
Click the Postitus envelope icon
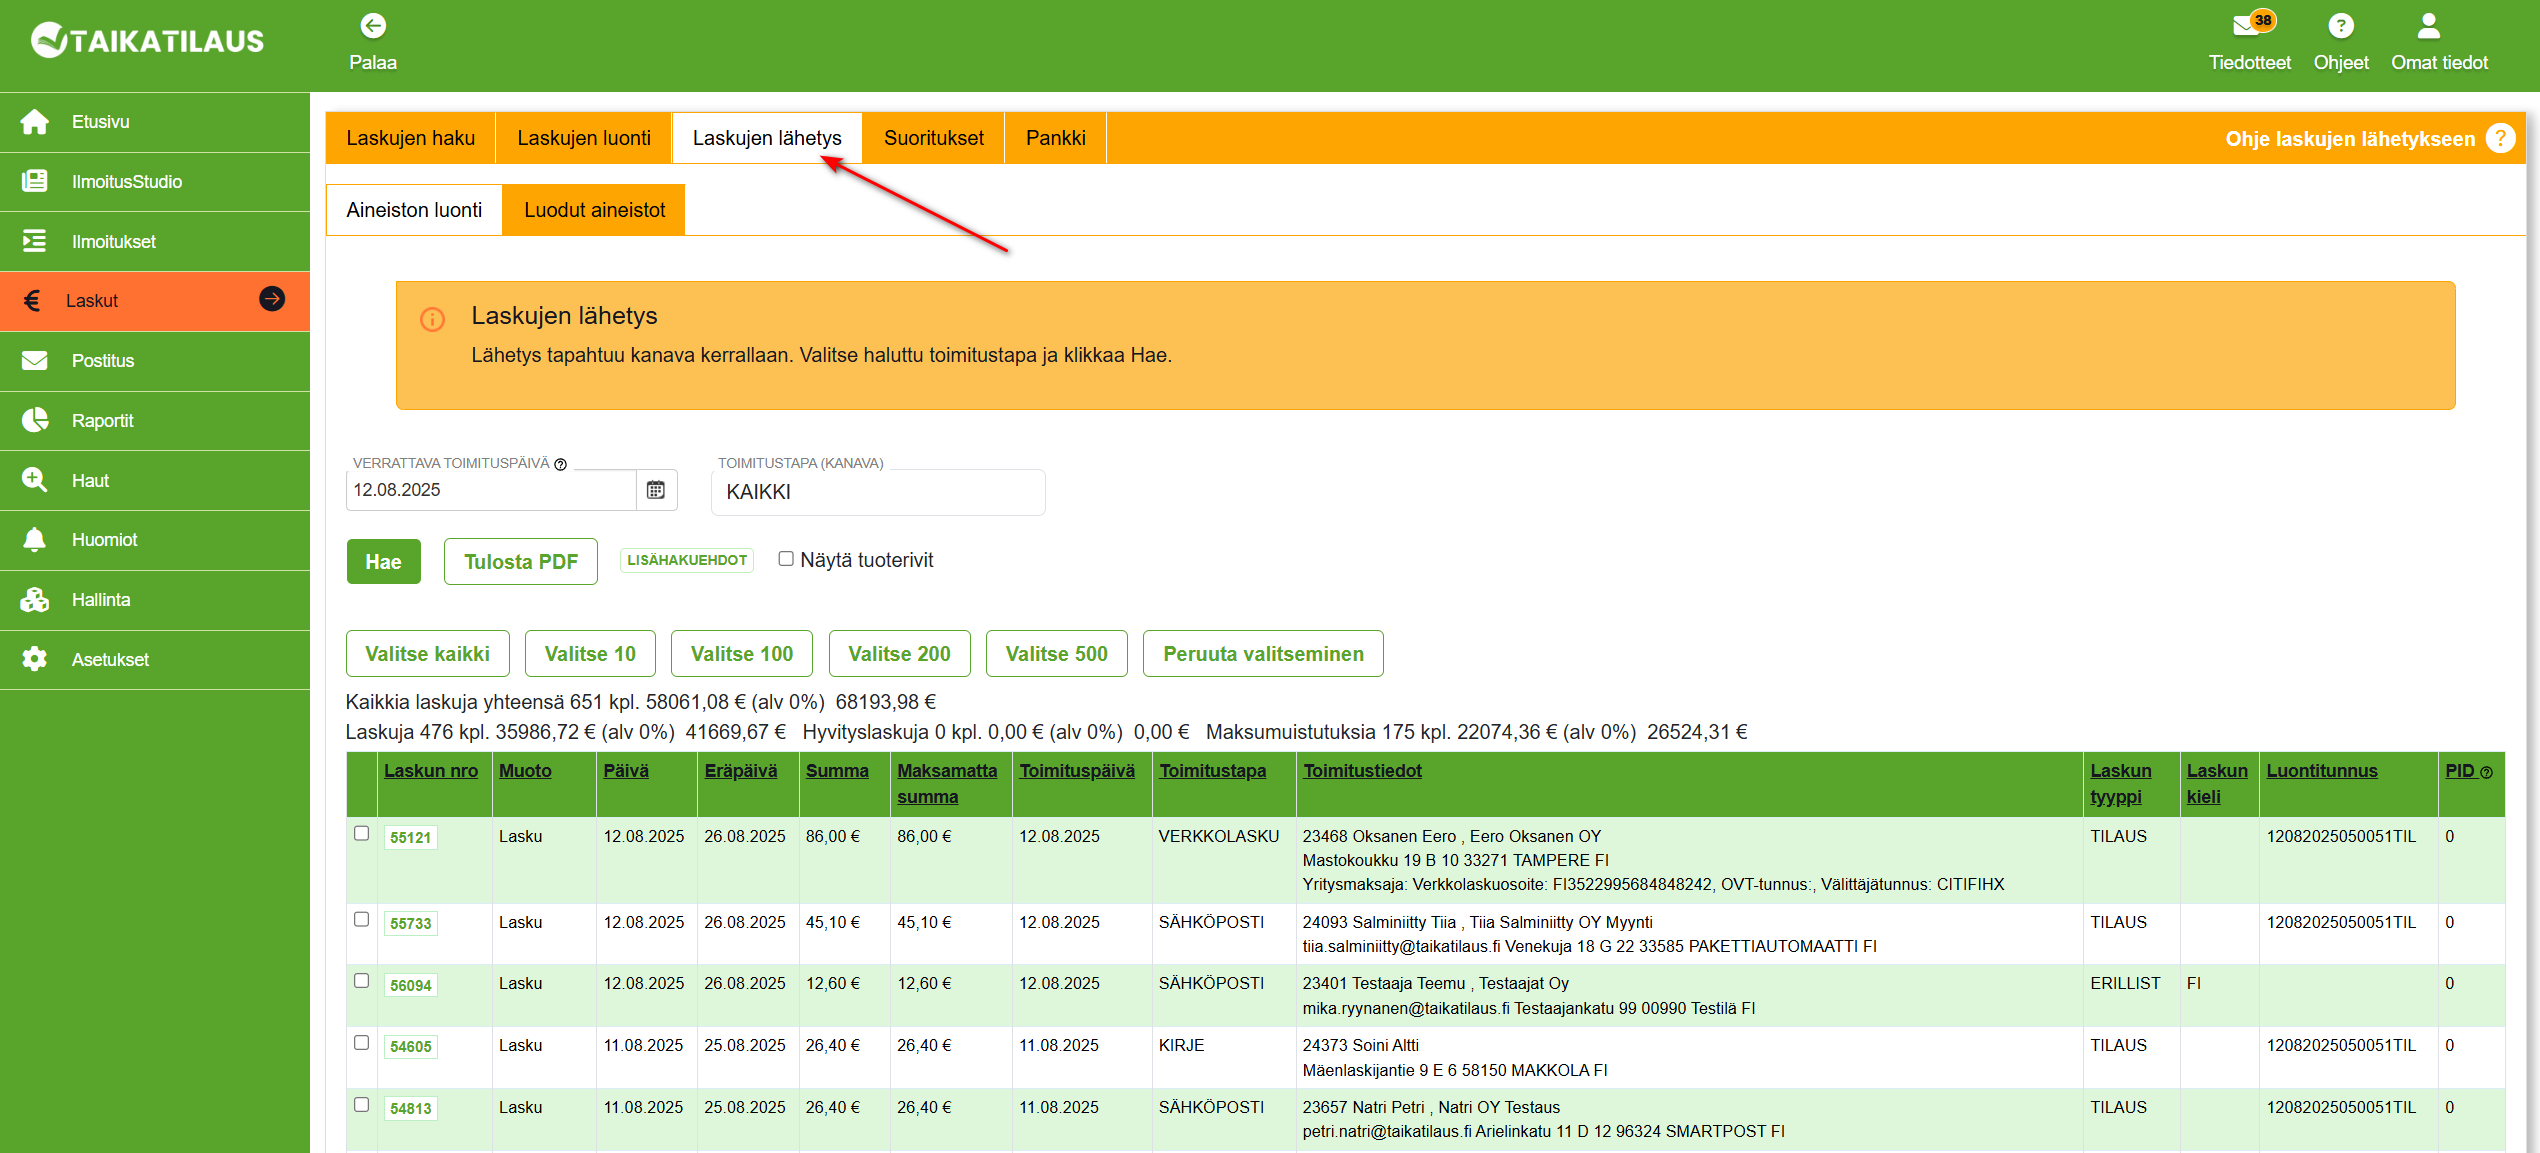[35, 360]
